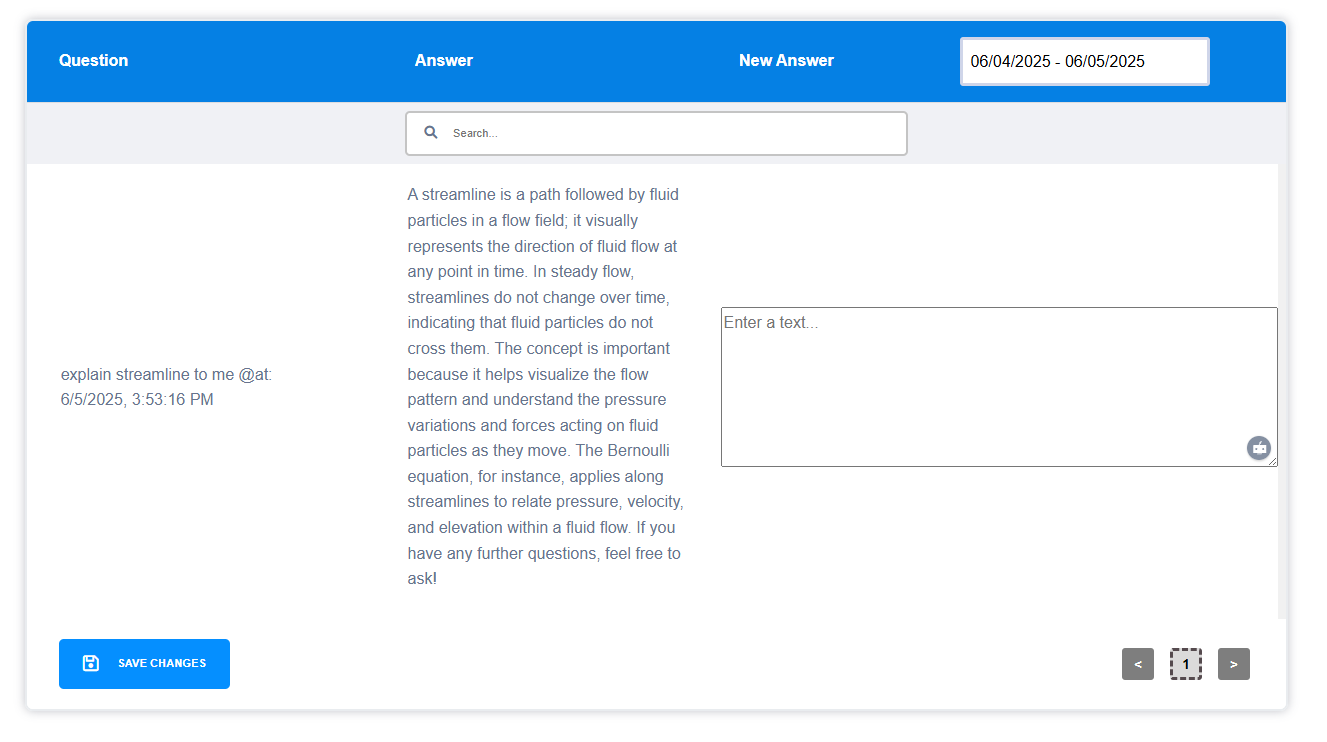The image size is (1327, 742).
Task: Click the New Answer column header
Action: tap(786, 60)
